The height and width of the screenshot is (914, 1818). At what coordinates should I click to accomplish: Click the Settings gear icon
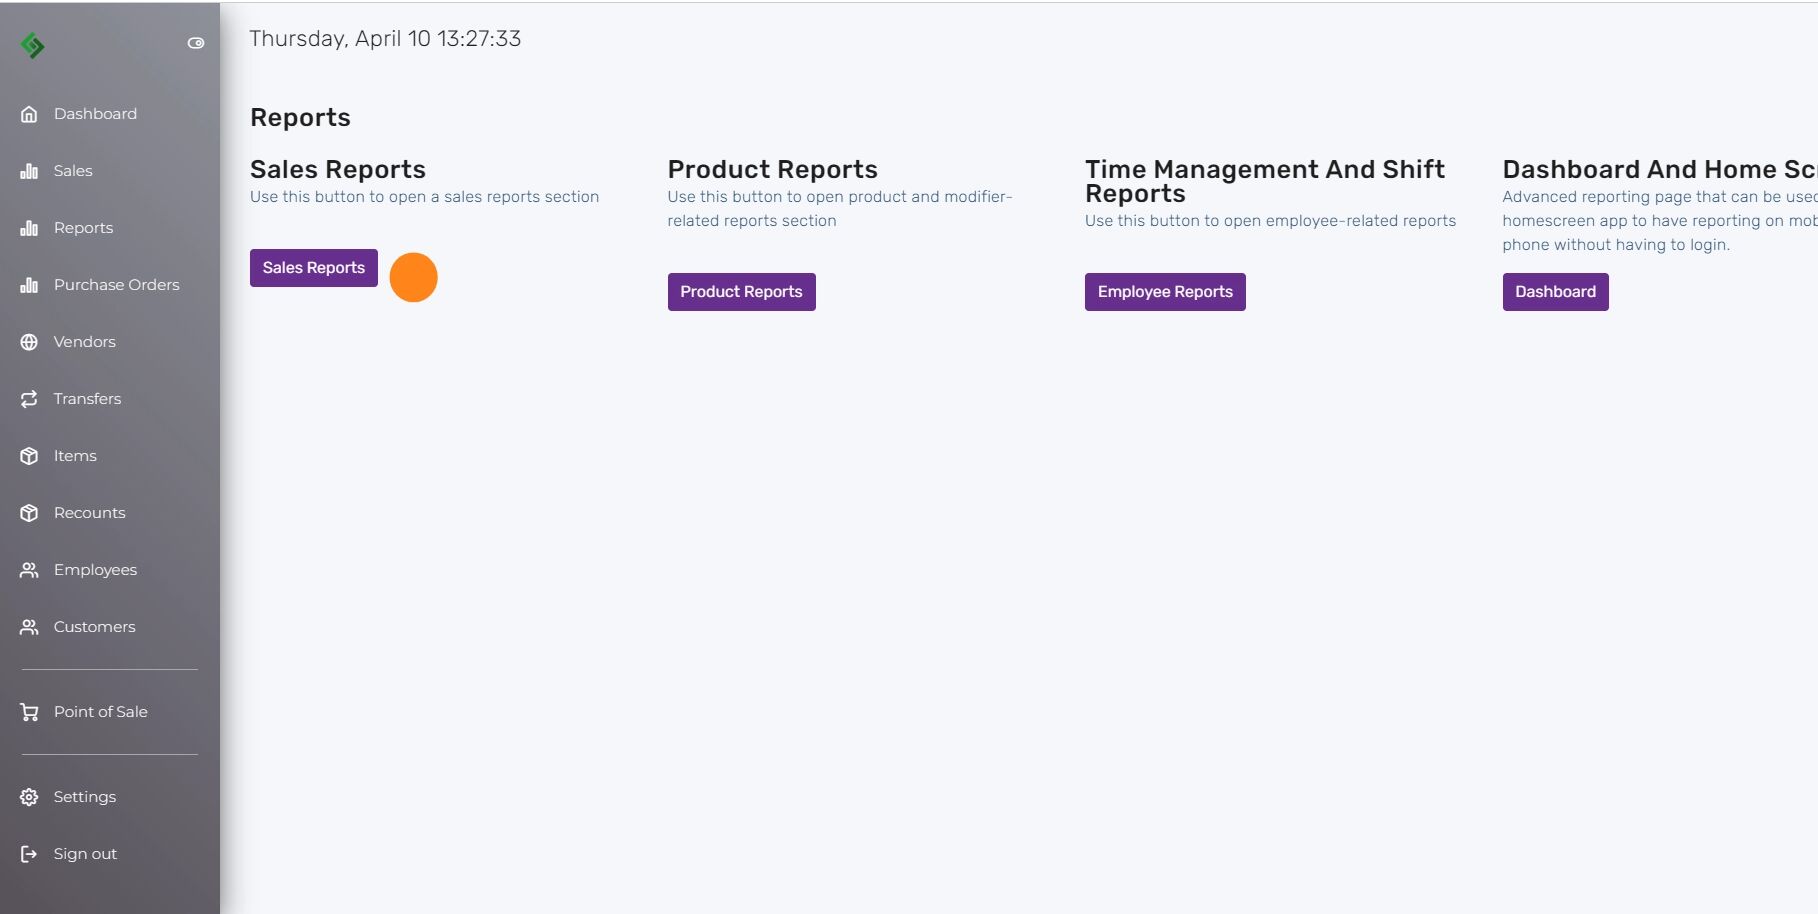coord(29,797)
